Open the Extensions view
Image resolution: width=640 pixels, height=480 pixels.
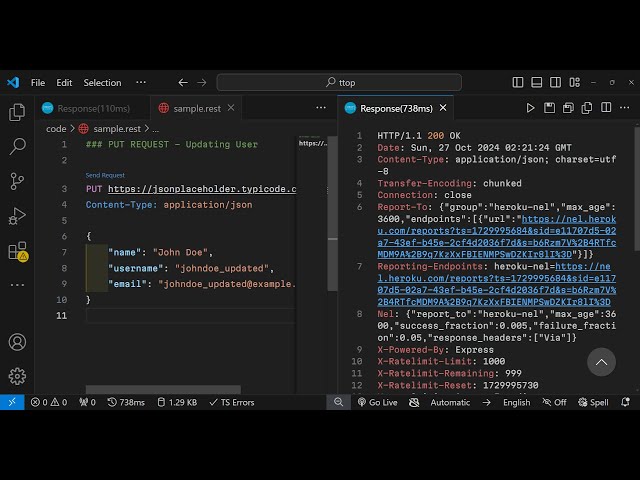17,251
